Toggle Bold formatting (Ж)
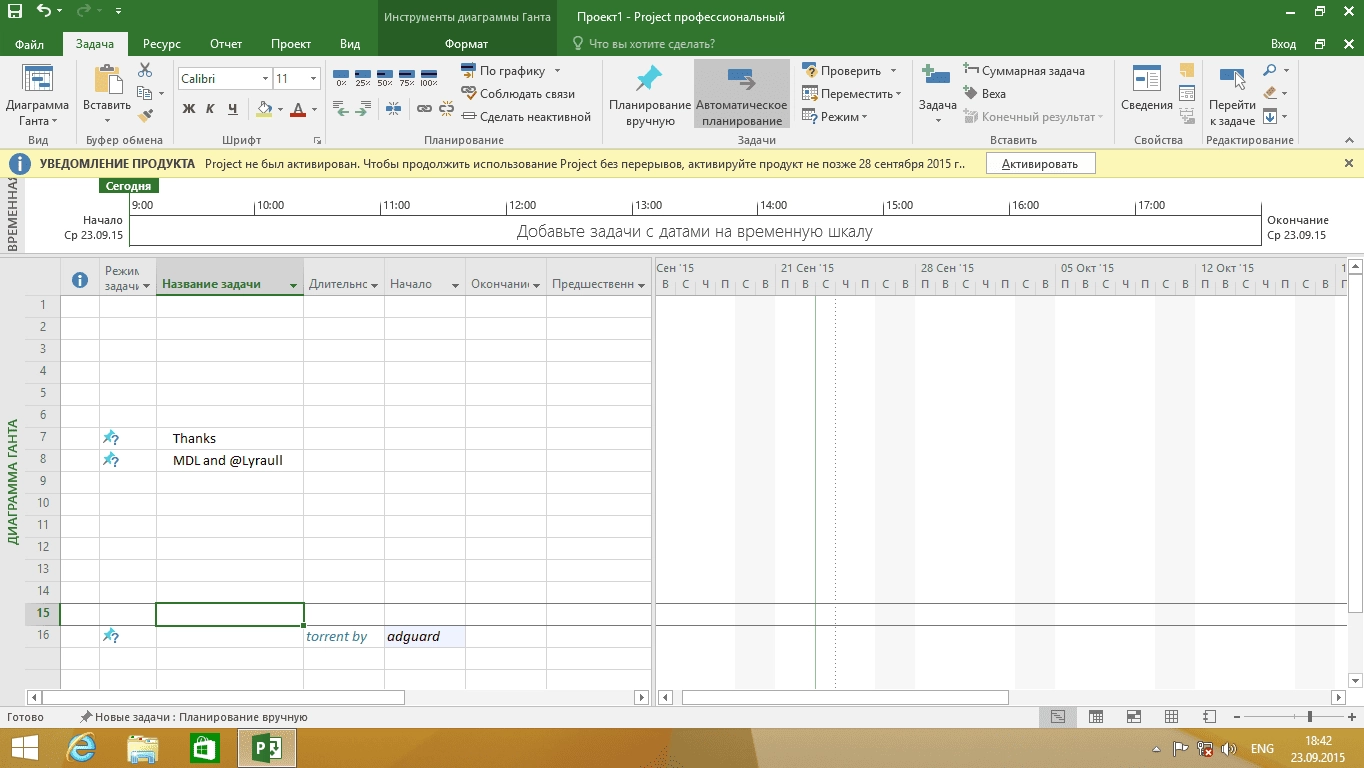Viewport: 1364px width, 768px height. (x=189, y=109)
